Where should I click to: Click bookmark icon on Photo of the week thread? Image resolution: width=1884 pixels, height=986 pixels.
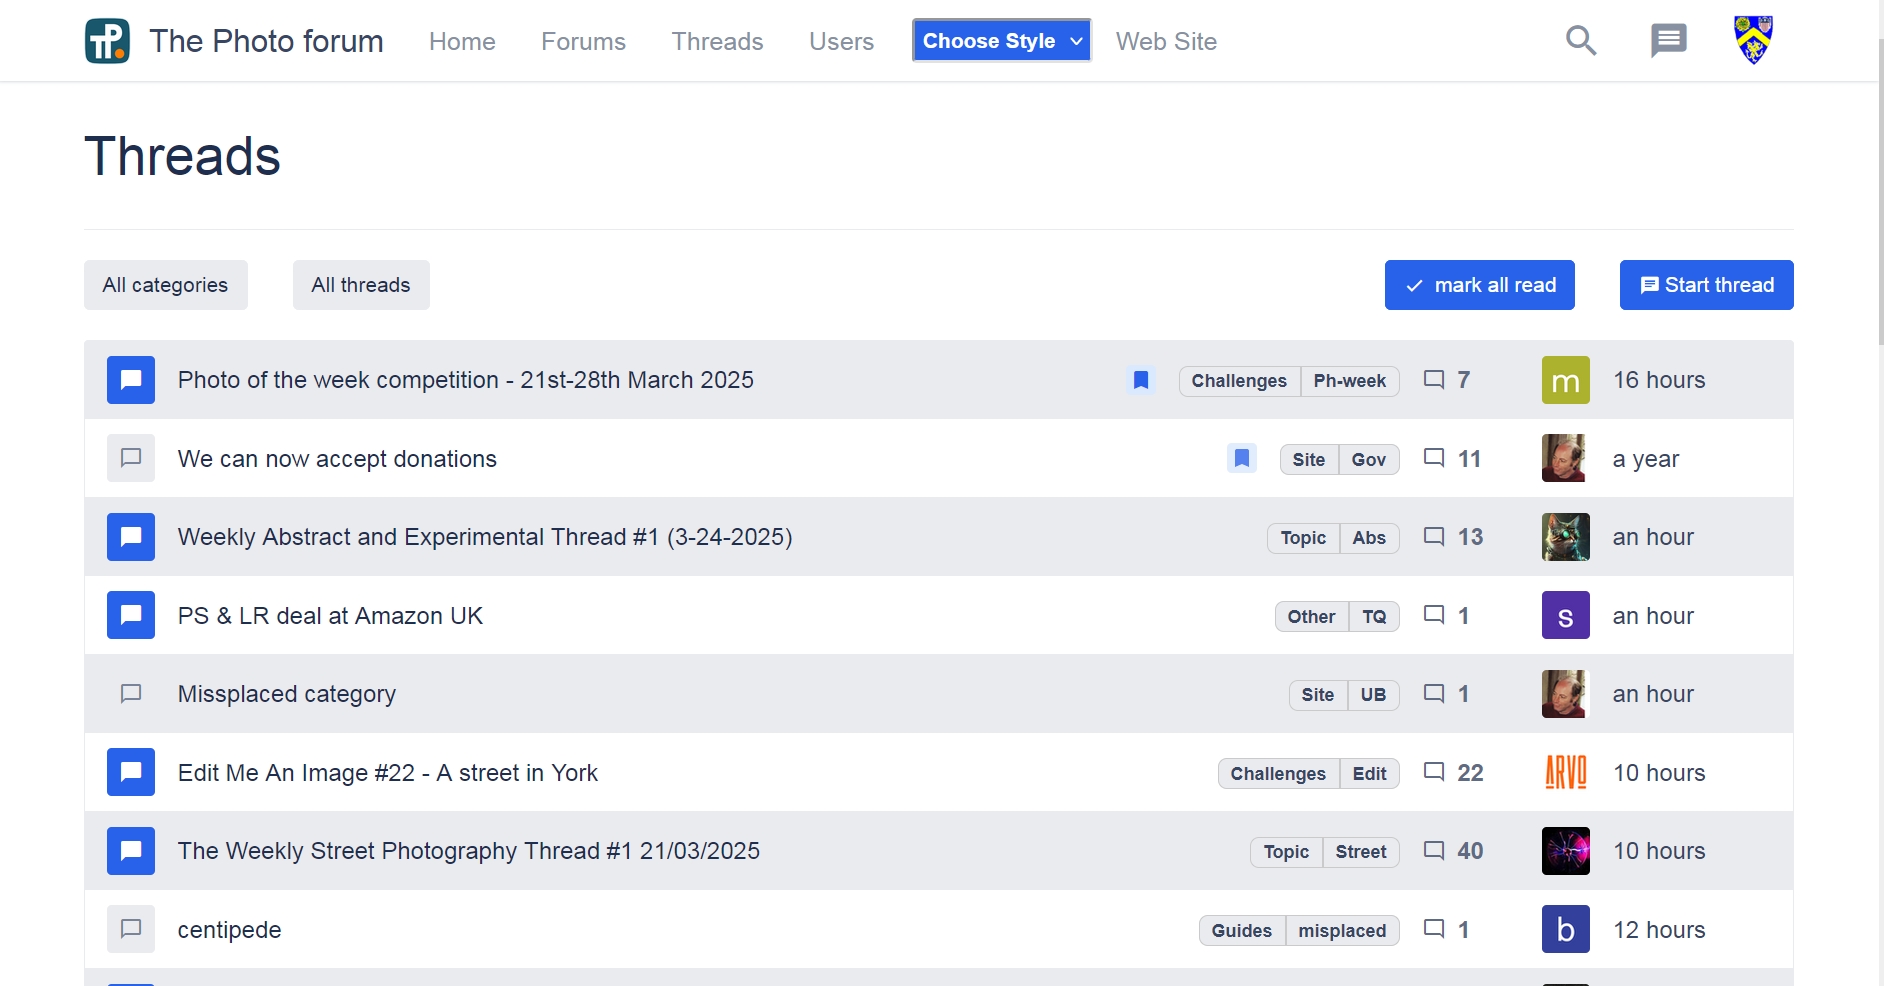1141,380
